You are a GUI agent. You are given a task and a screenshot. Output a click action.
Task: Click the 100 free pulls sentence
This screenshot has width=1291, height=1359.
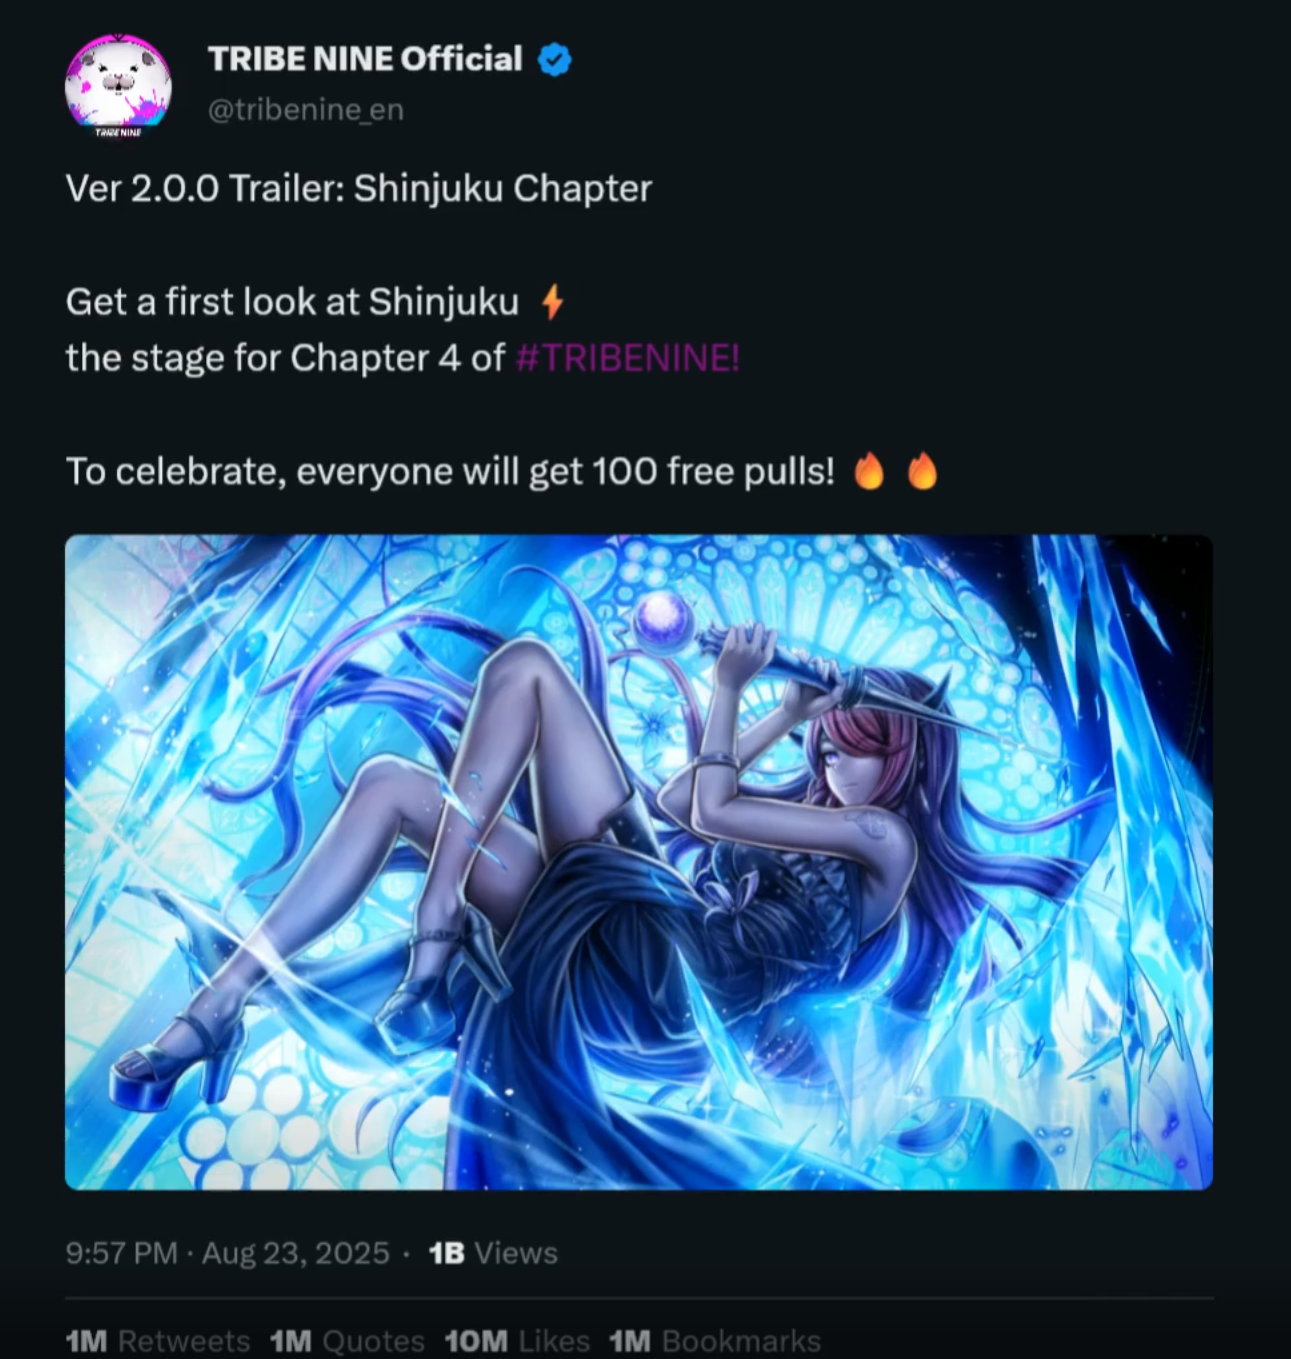coord(450,471)
